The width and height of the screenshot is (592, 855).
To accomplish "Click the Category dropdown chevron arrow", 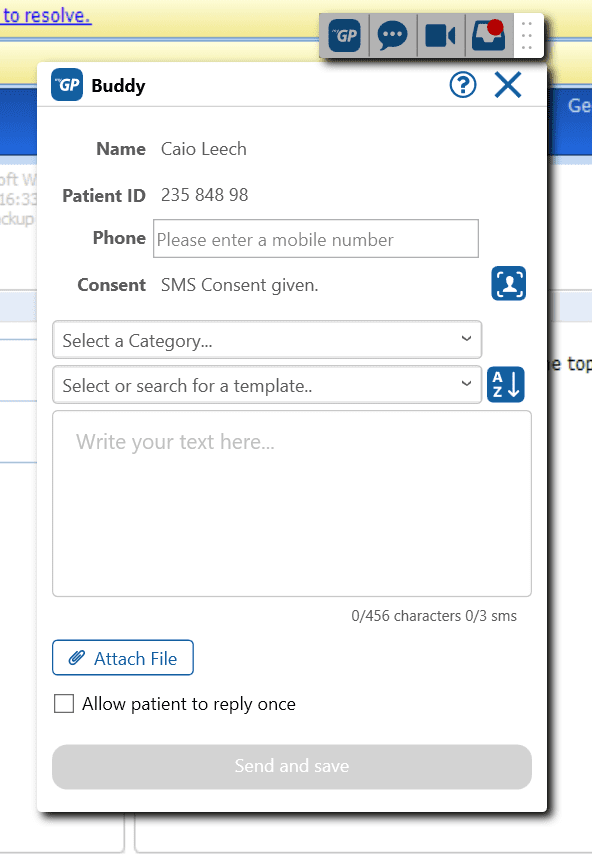I will 466,339.
